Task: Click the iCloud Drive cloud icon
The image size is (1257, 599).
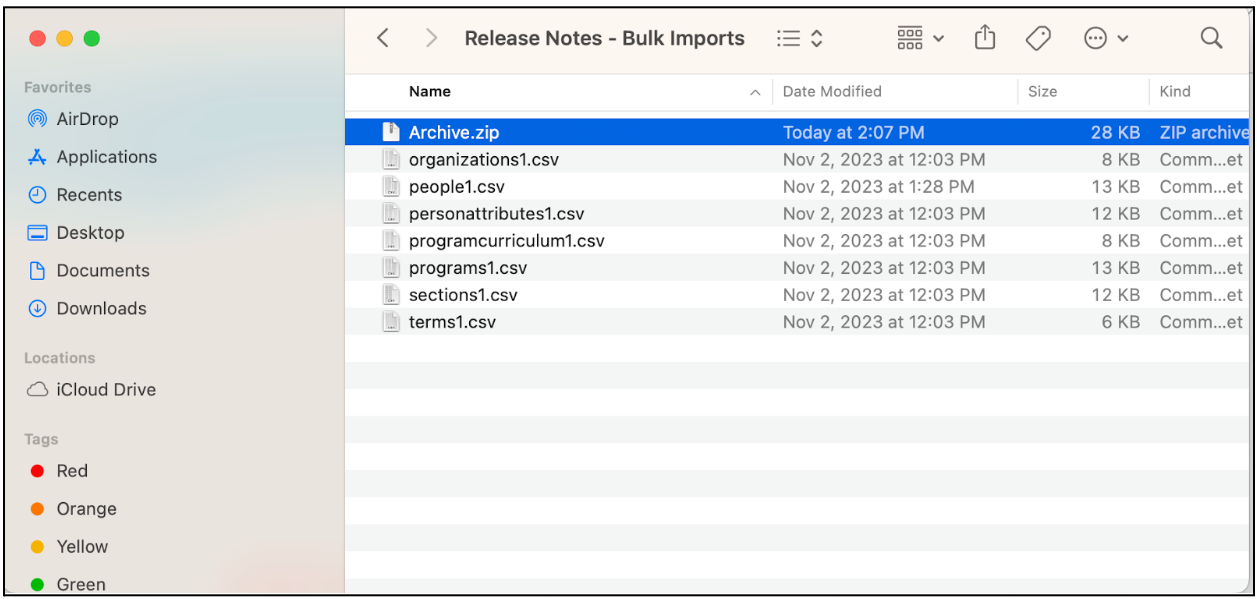Action: click(x=37, y=390)
